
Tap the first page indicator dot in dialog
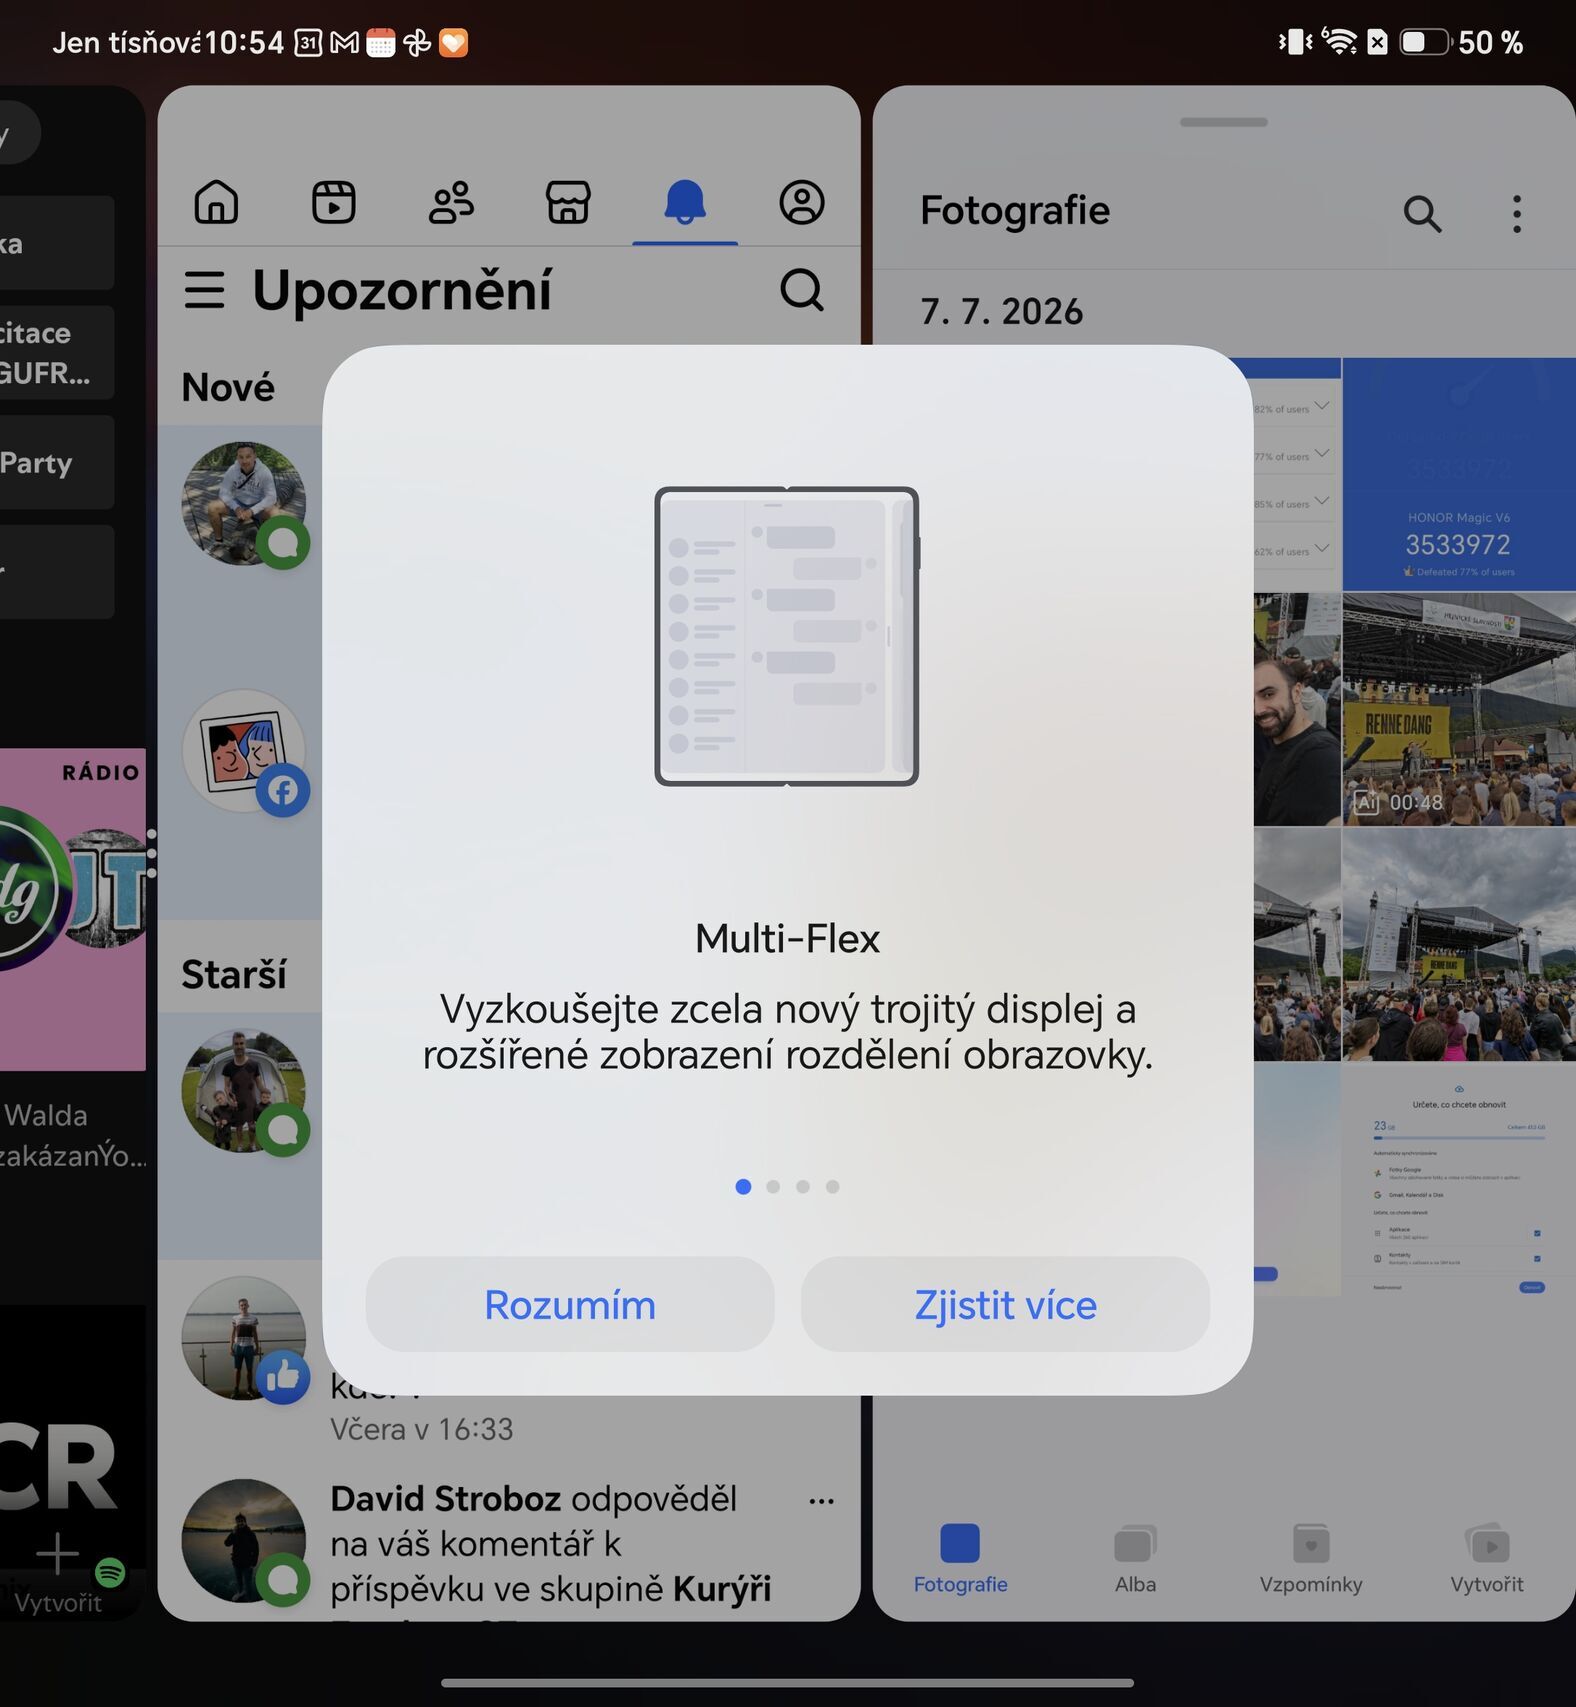coord(743,1186)
